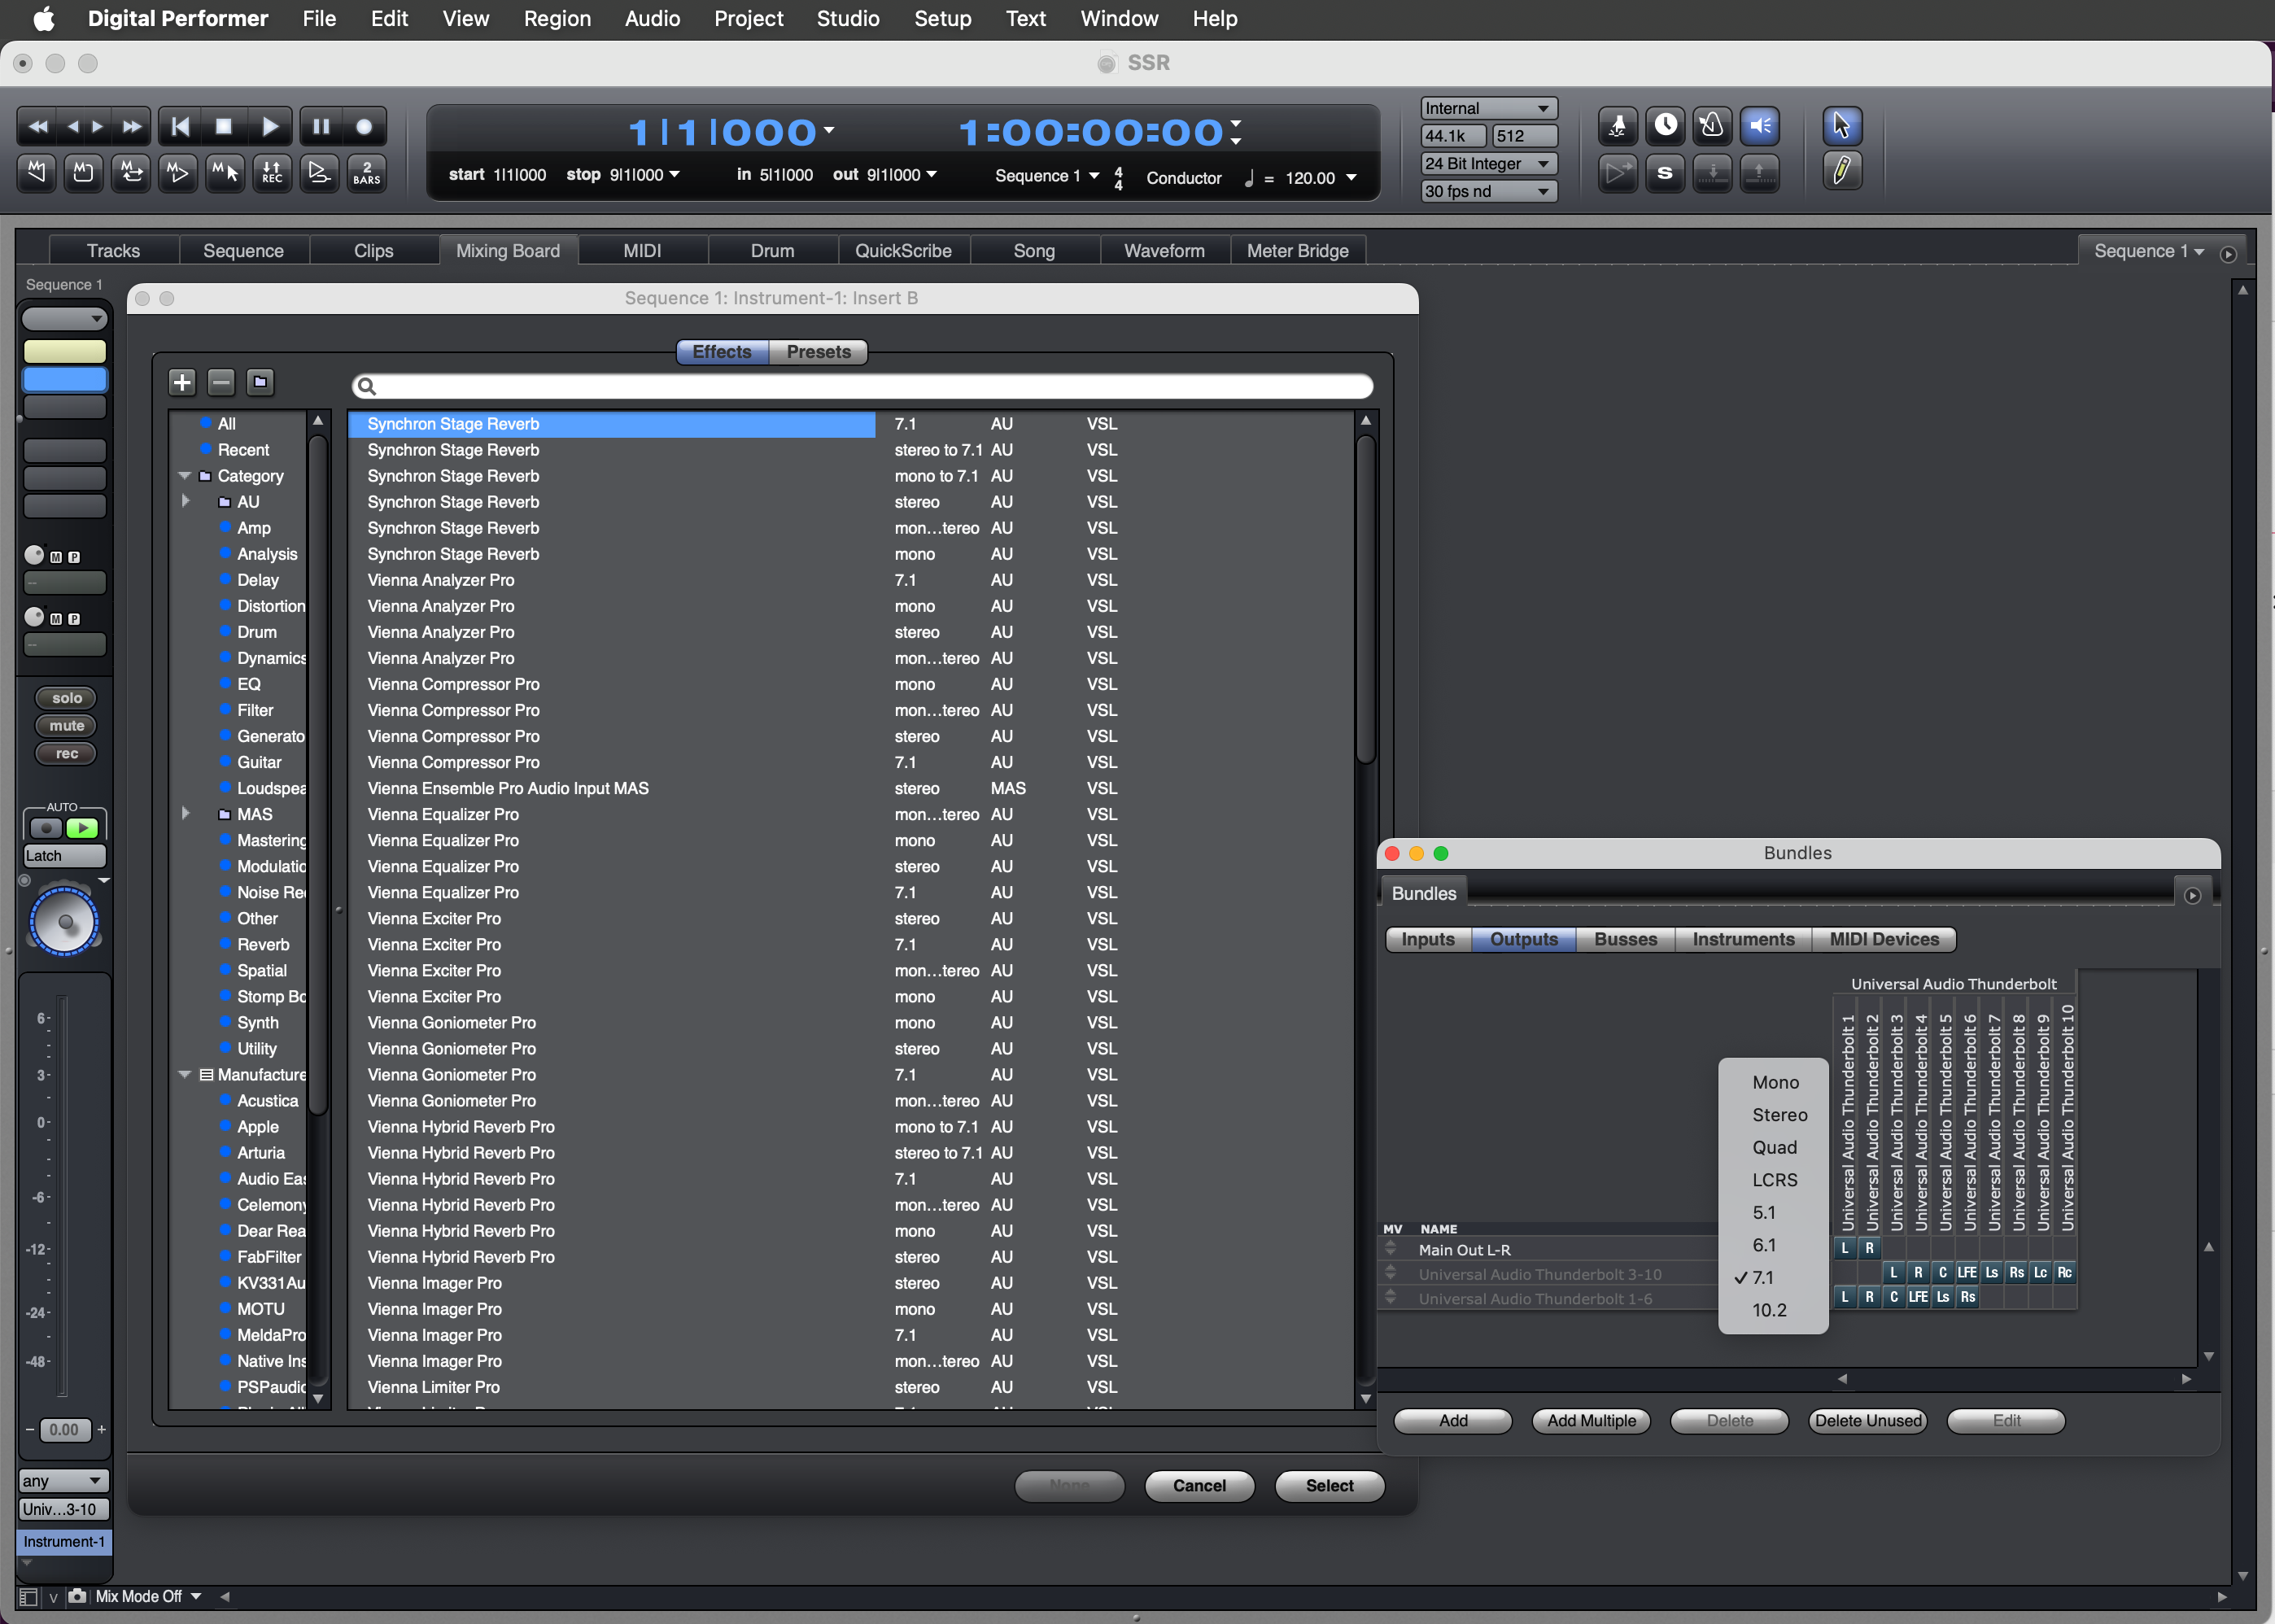Toggle the audible mode speaker button
Screen dimensions: 2275x1624
tap(1760, 126)
